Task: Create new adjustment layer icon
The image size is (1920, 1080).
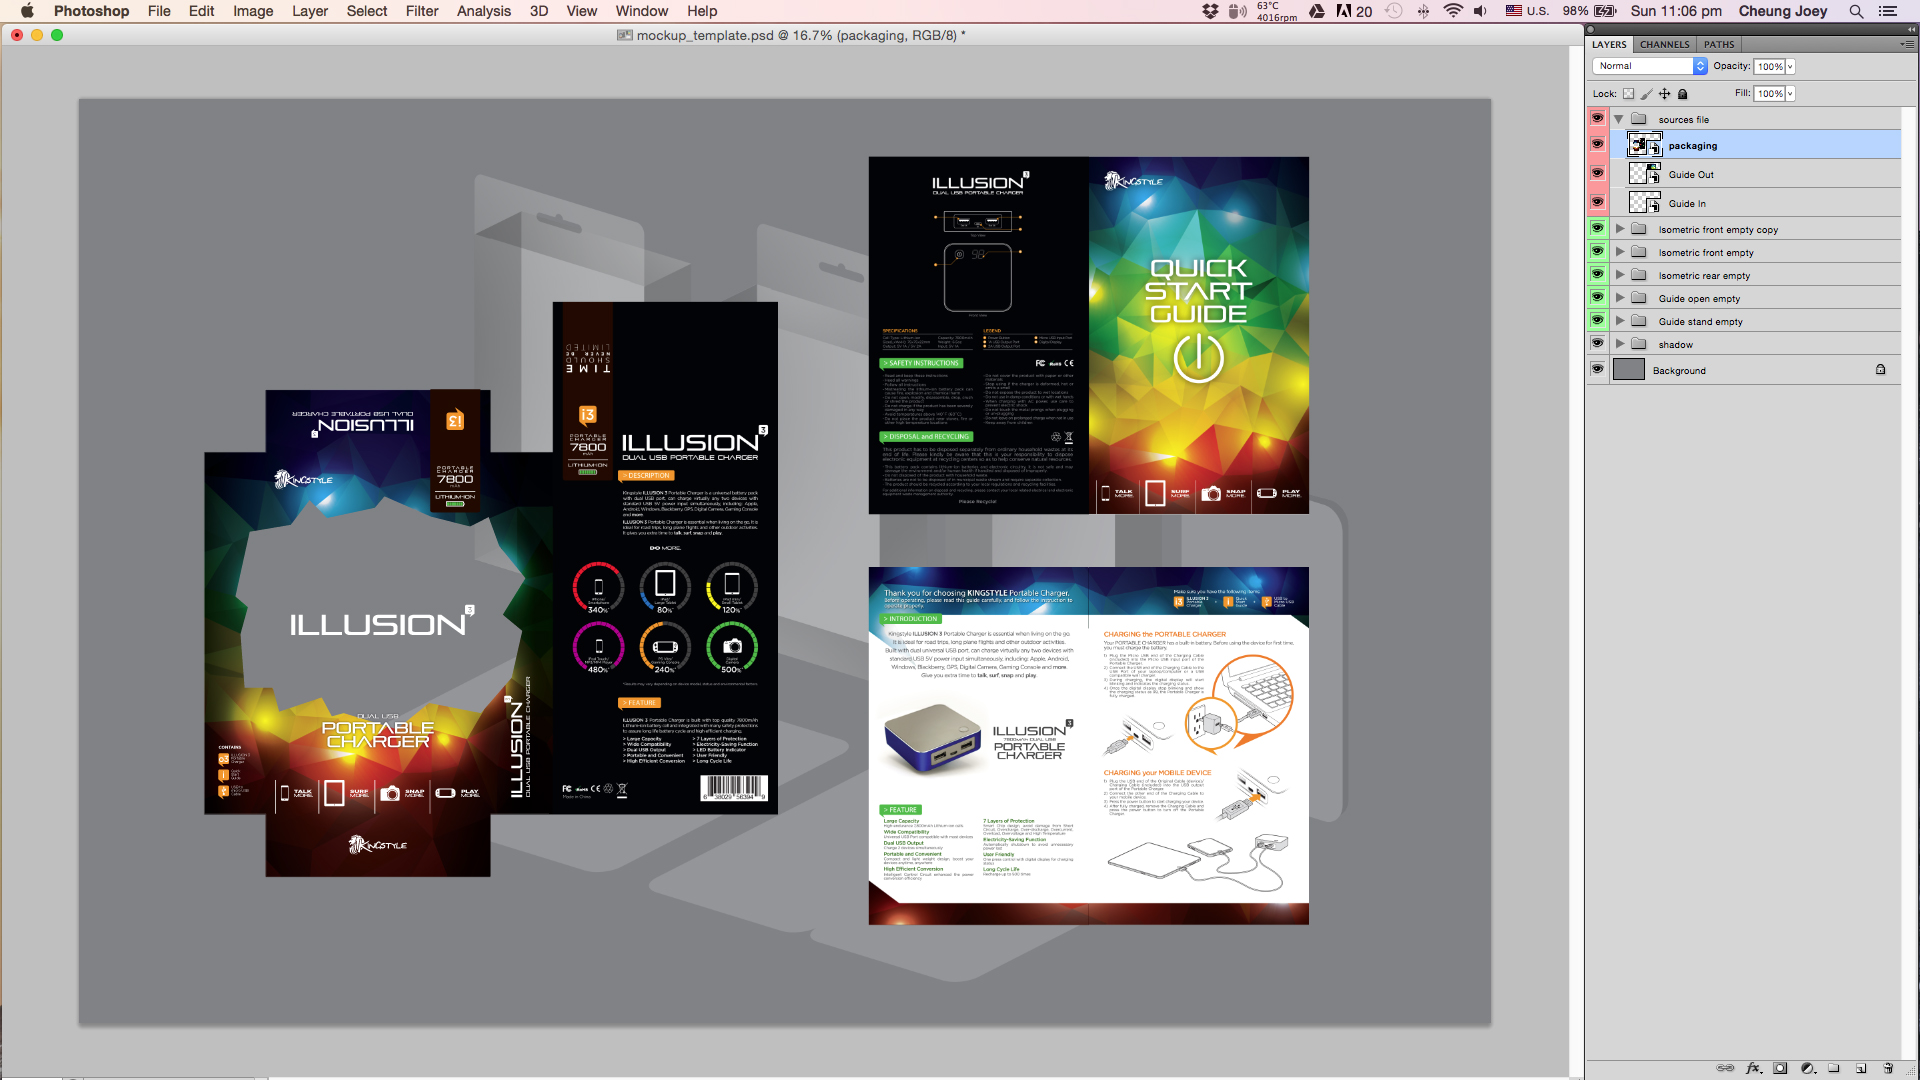Action: (x=1808, y=1068)
